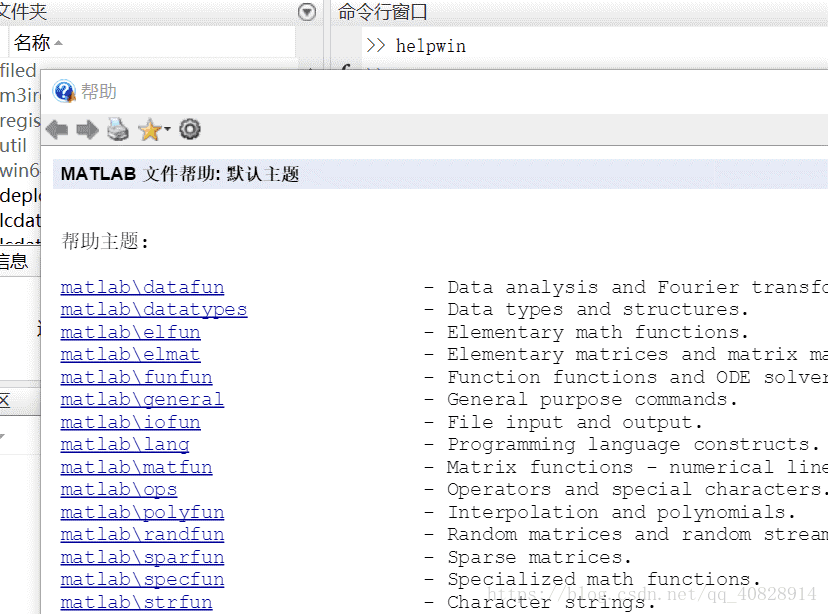
Task: Select the 'filed' item in folder list
Action: point(18,70)
